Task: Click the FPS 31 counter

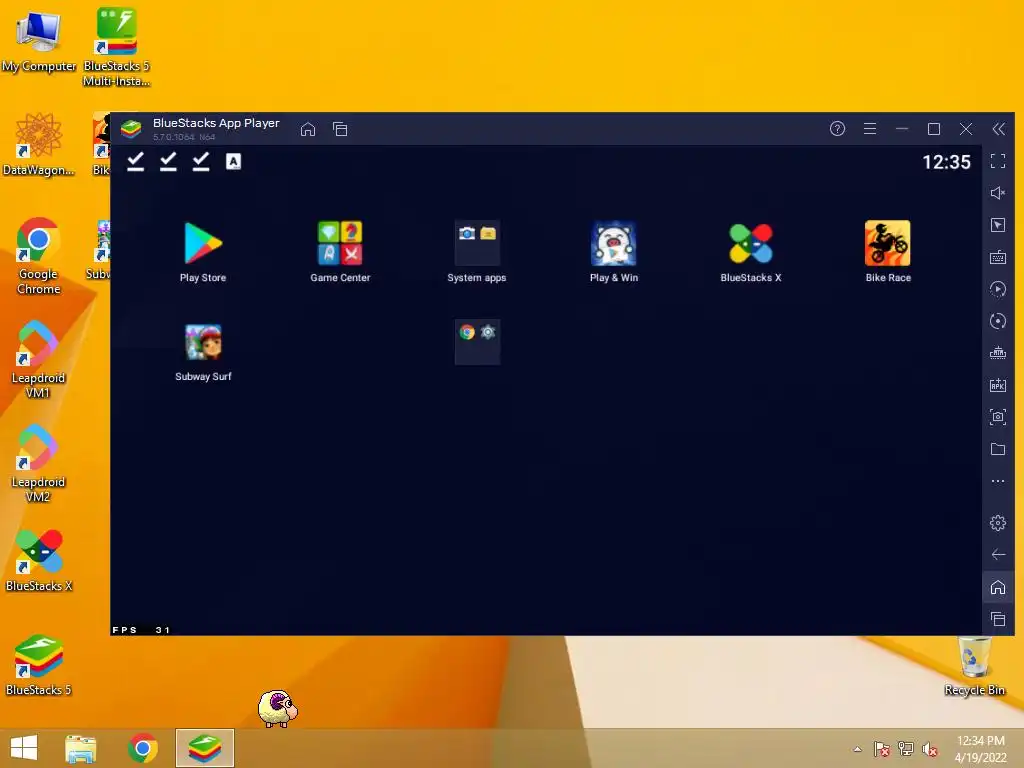Action: pyautogui.click(x=141, y=630)
